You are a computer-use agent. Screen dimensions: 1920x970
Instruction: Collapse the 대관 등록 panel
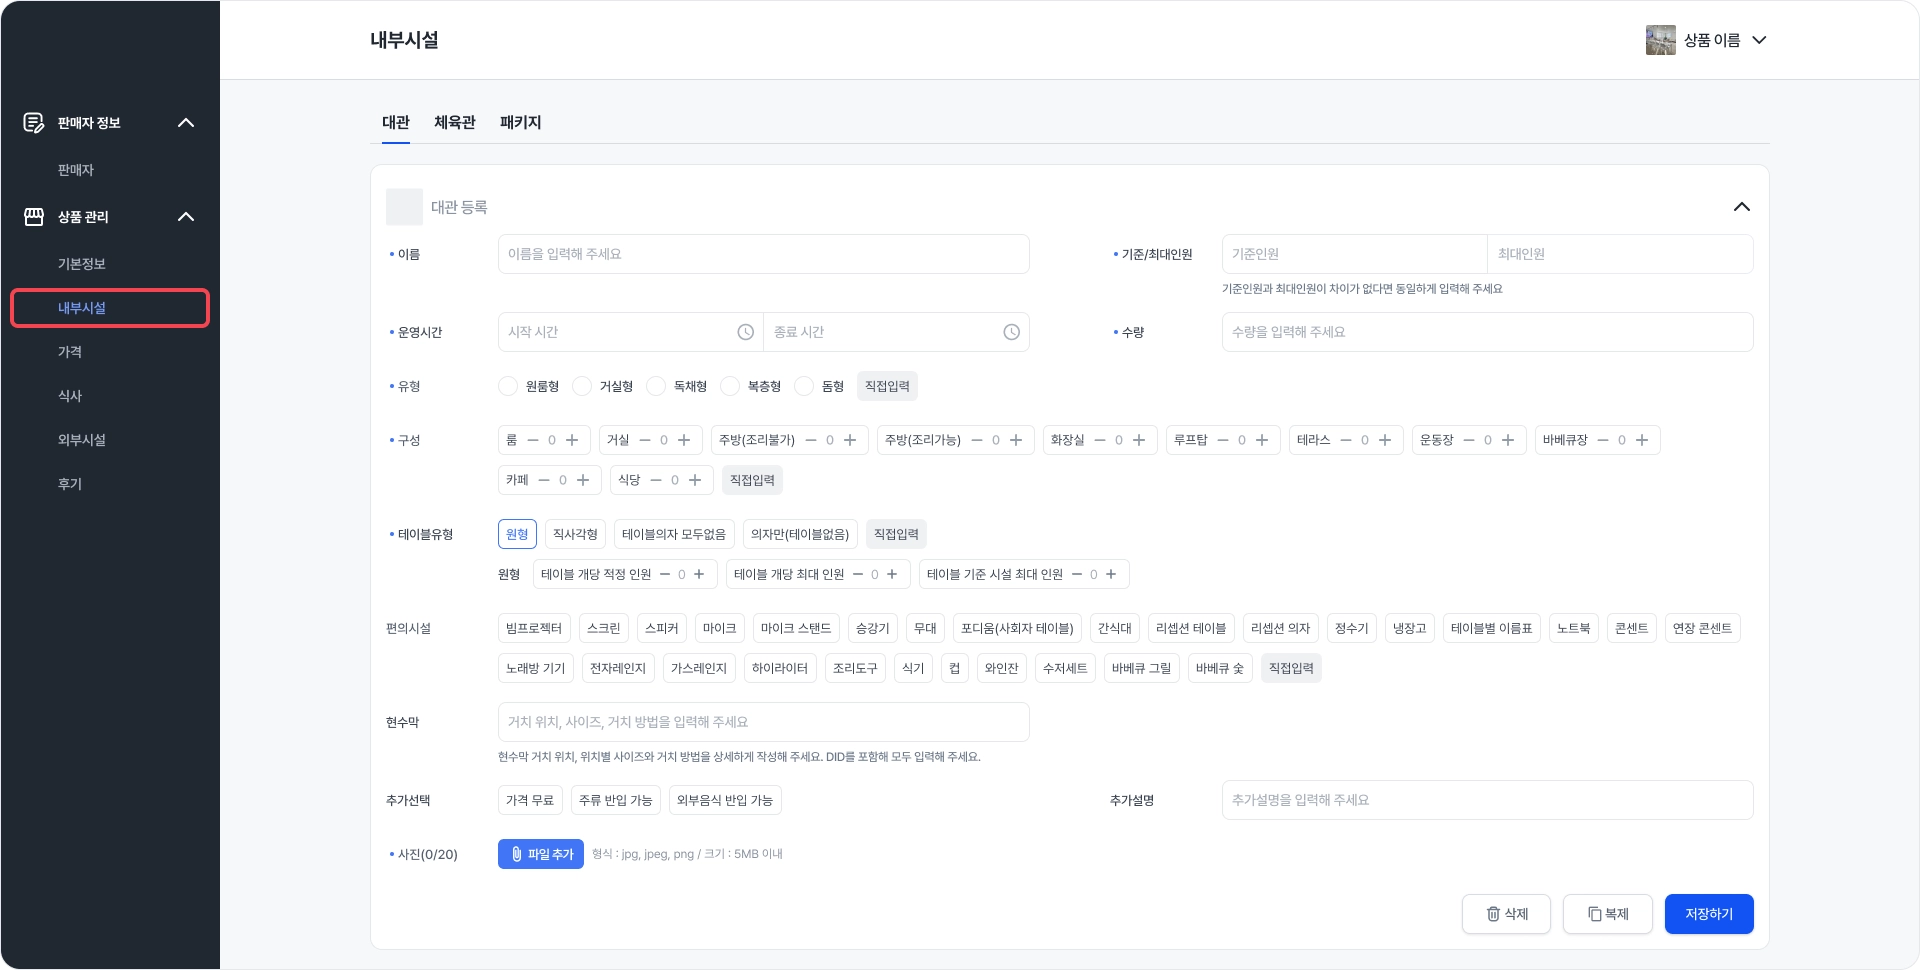pos(1742,207)
